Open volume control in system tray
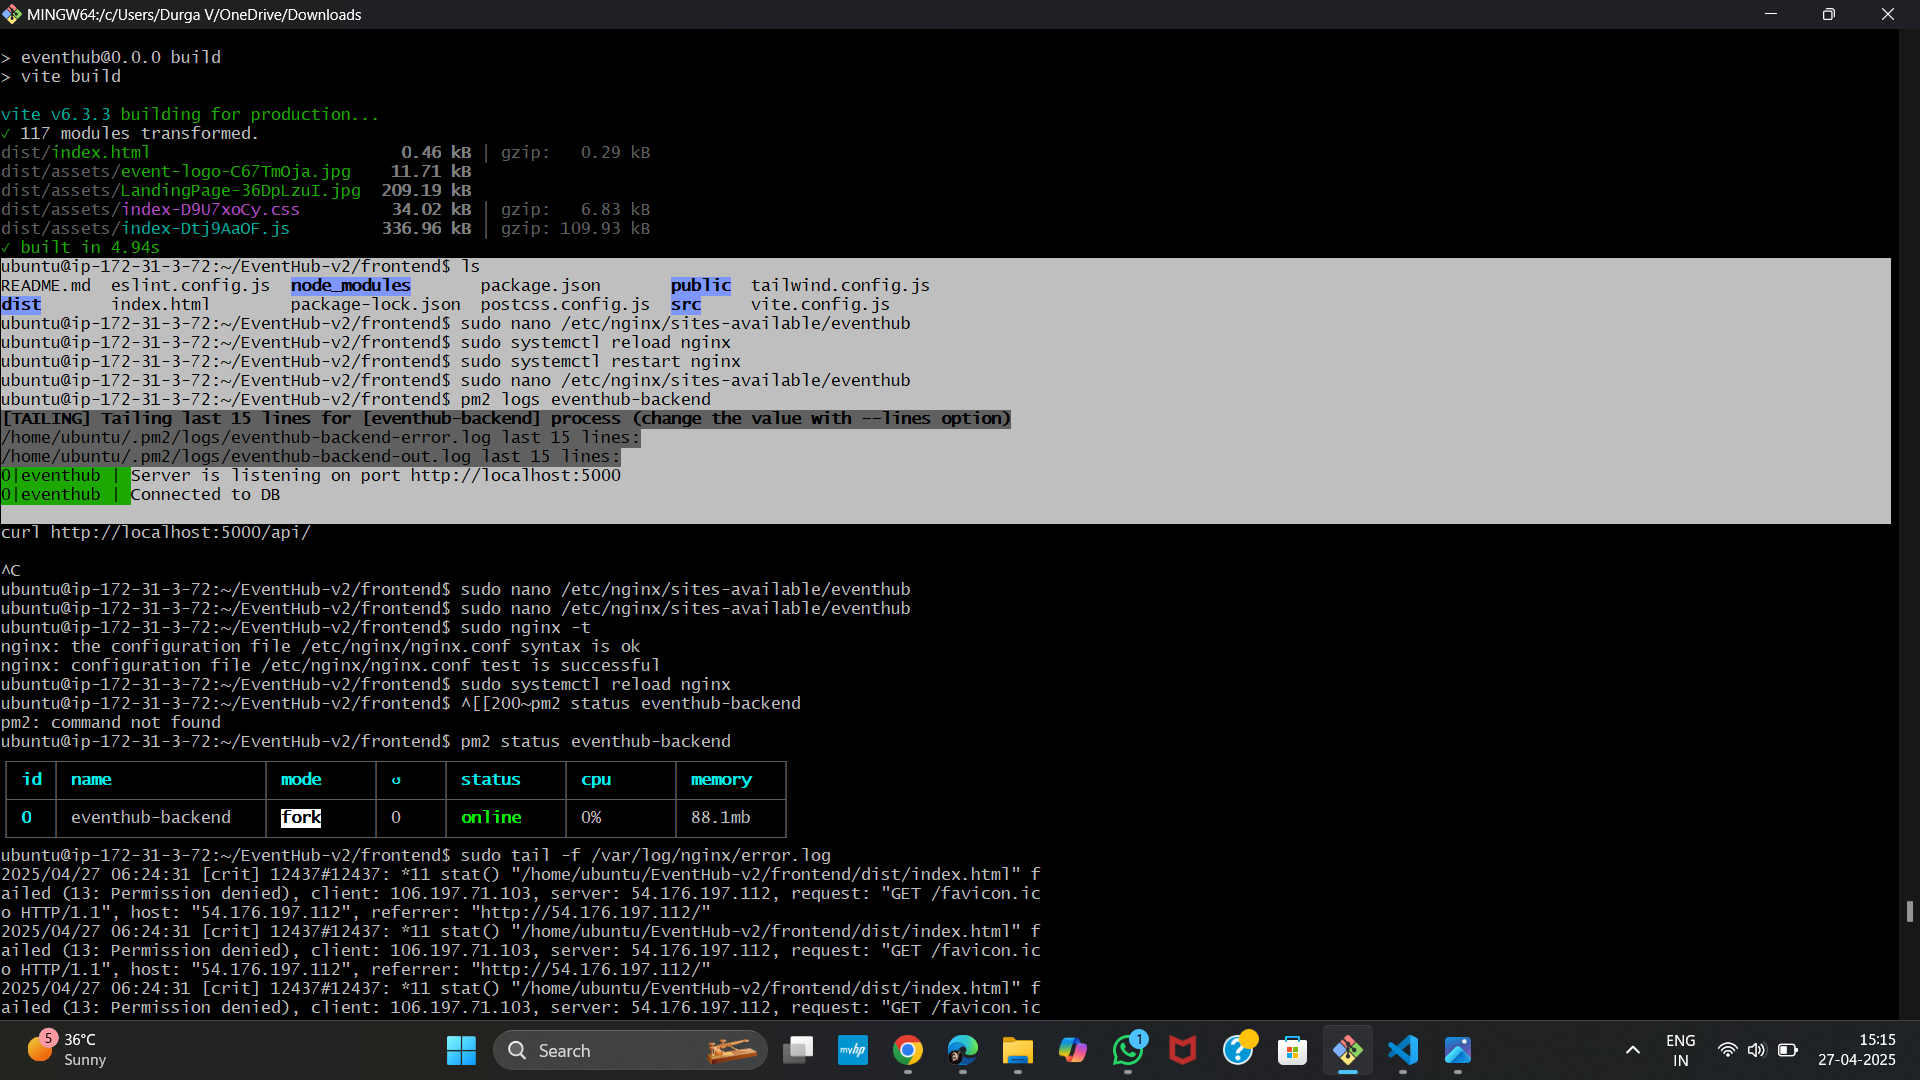The height and width of the screenshot is (1080, 1920). point(1757,1050)
